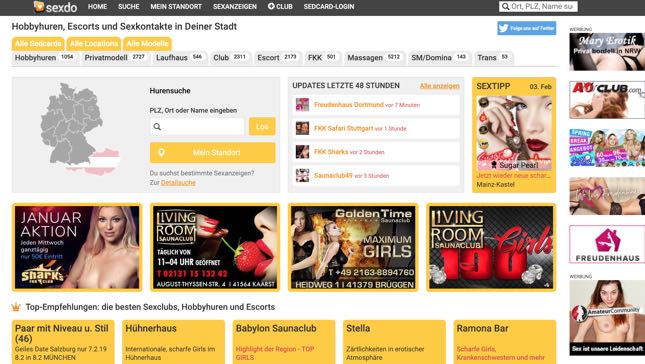Select the Alle Locations tab
This screenshot has width=645, height=364.
pos(93,44)
